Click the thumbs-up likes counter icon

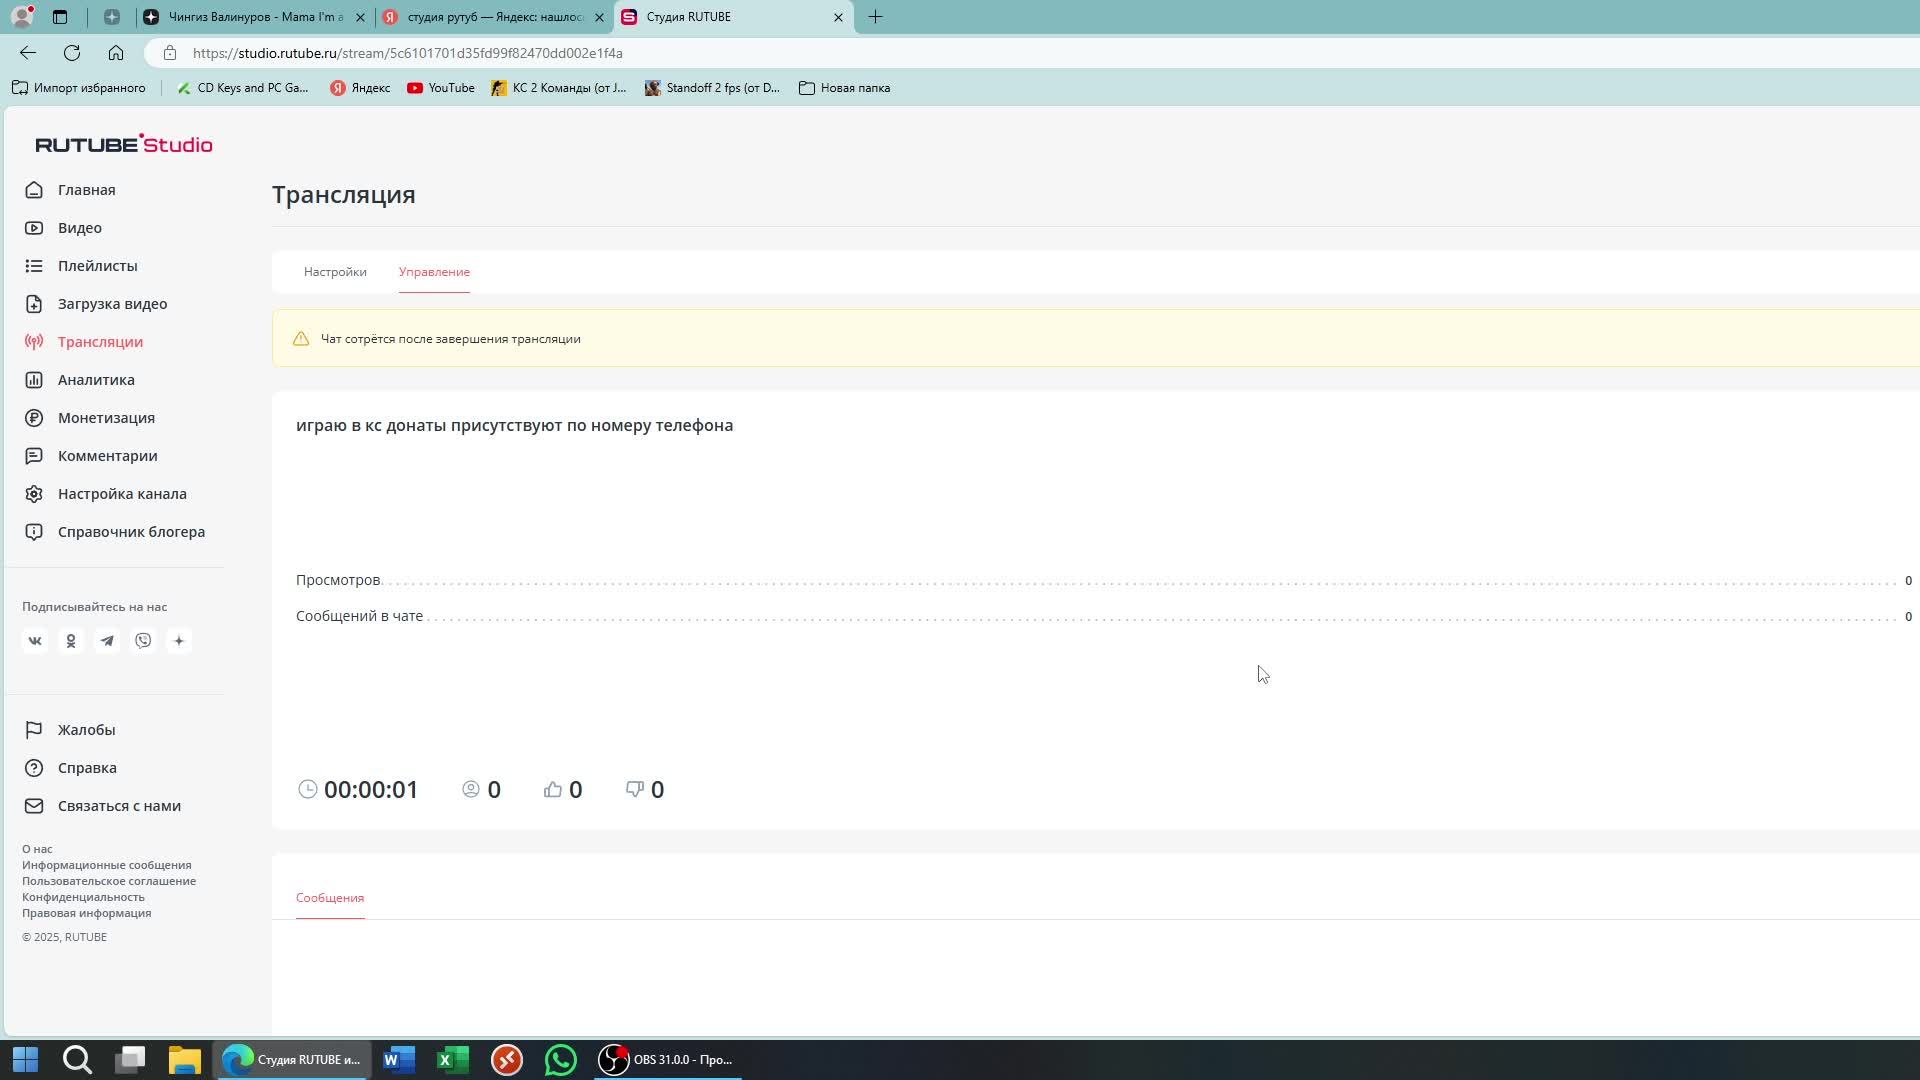click(x=553, y=790)
